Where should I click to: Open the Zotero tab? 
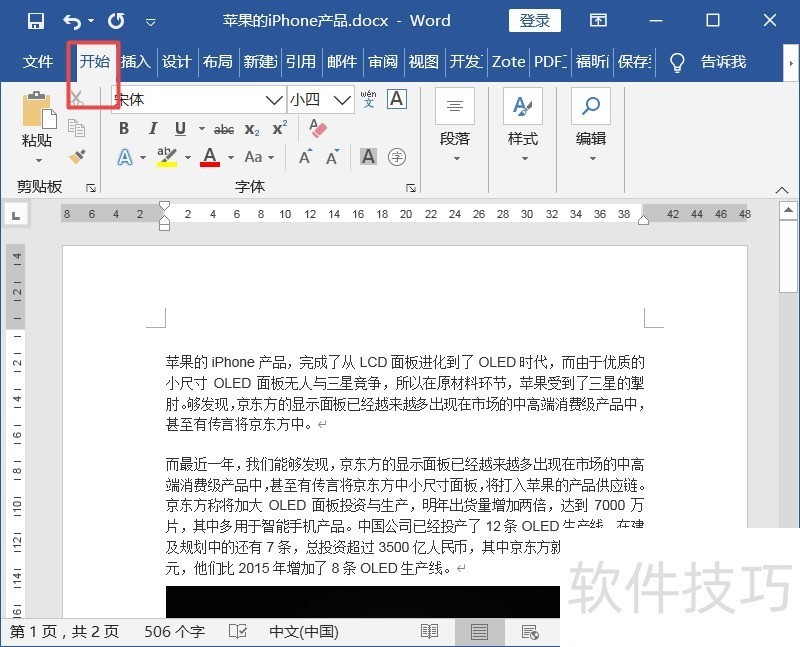508,62
